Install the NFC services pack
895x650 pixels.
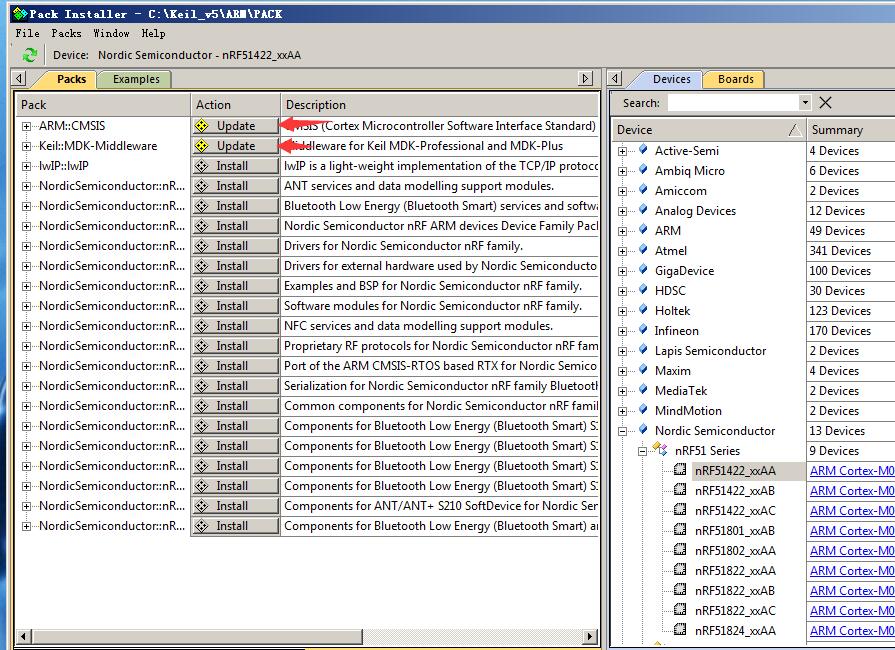point(235,325)
